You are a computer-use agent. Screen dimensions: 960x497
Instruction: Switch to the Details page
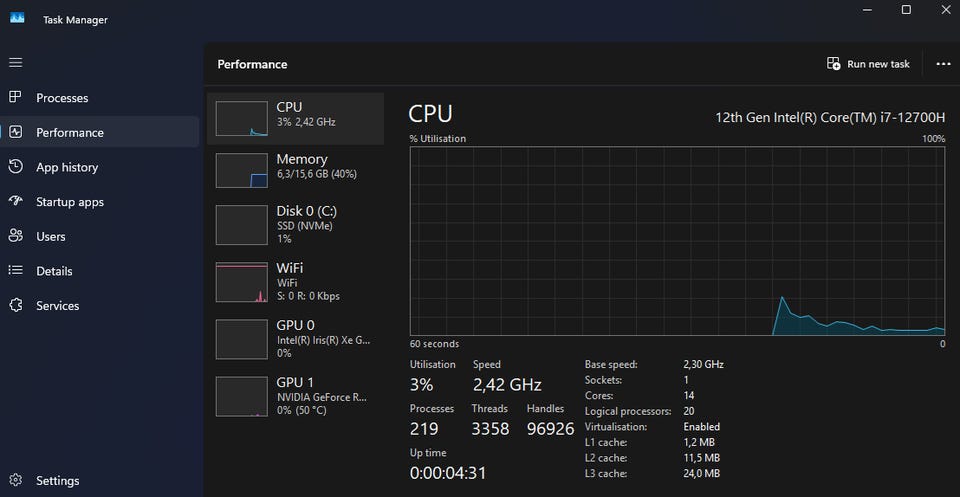(99, 271)
